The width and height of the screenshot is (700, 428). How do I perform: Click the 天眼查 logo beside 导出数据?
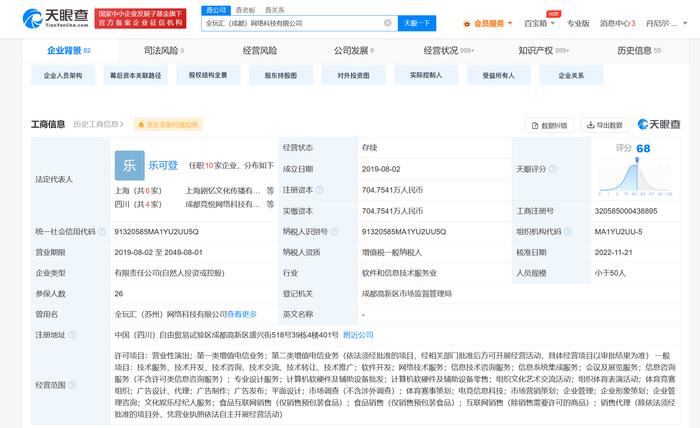pyautogui.click(x=659, y=125)
